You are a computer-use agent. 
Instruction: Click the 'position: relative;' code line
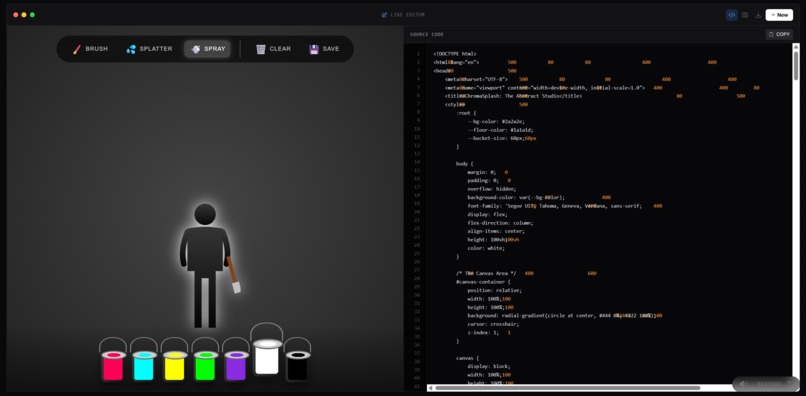tap(494, 290)
